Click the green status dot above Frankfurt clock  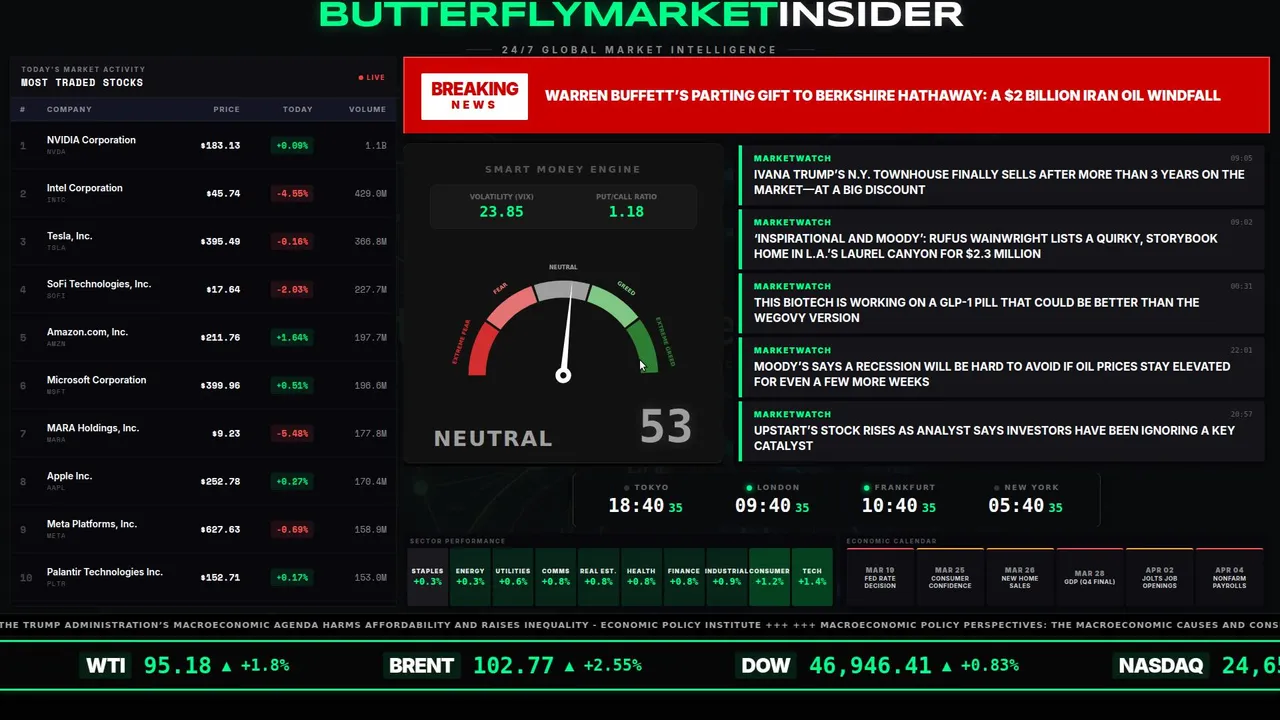click(x=867, y=487)
